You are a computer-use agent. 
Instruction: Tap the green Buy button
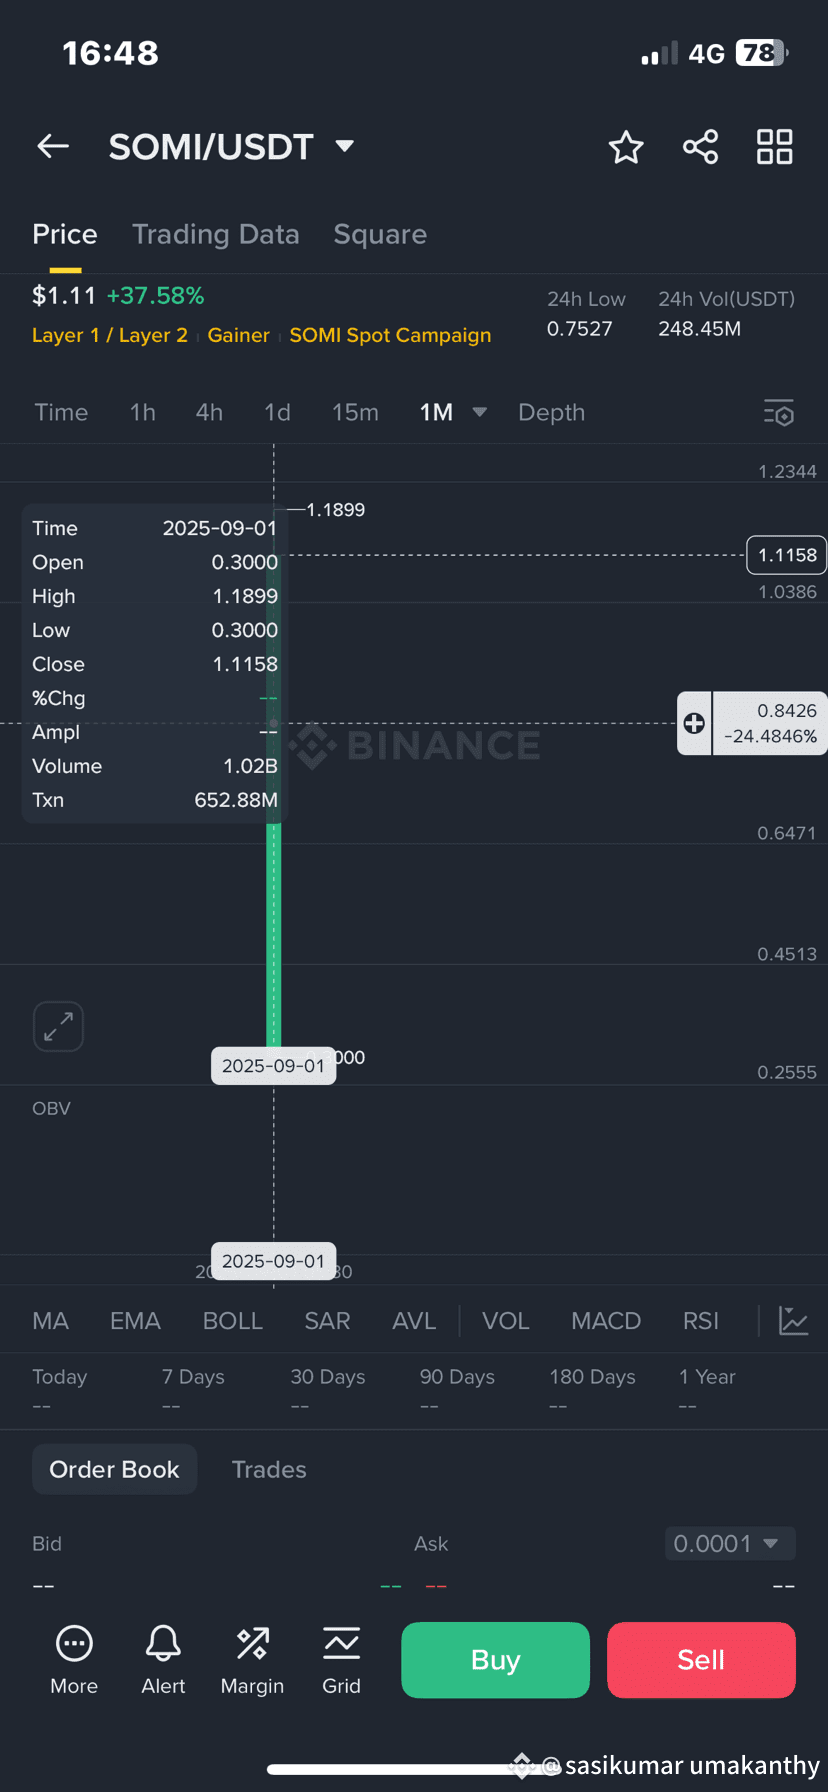pyautogui.click(x=495, y=1660)
